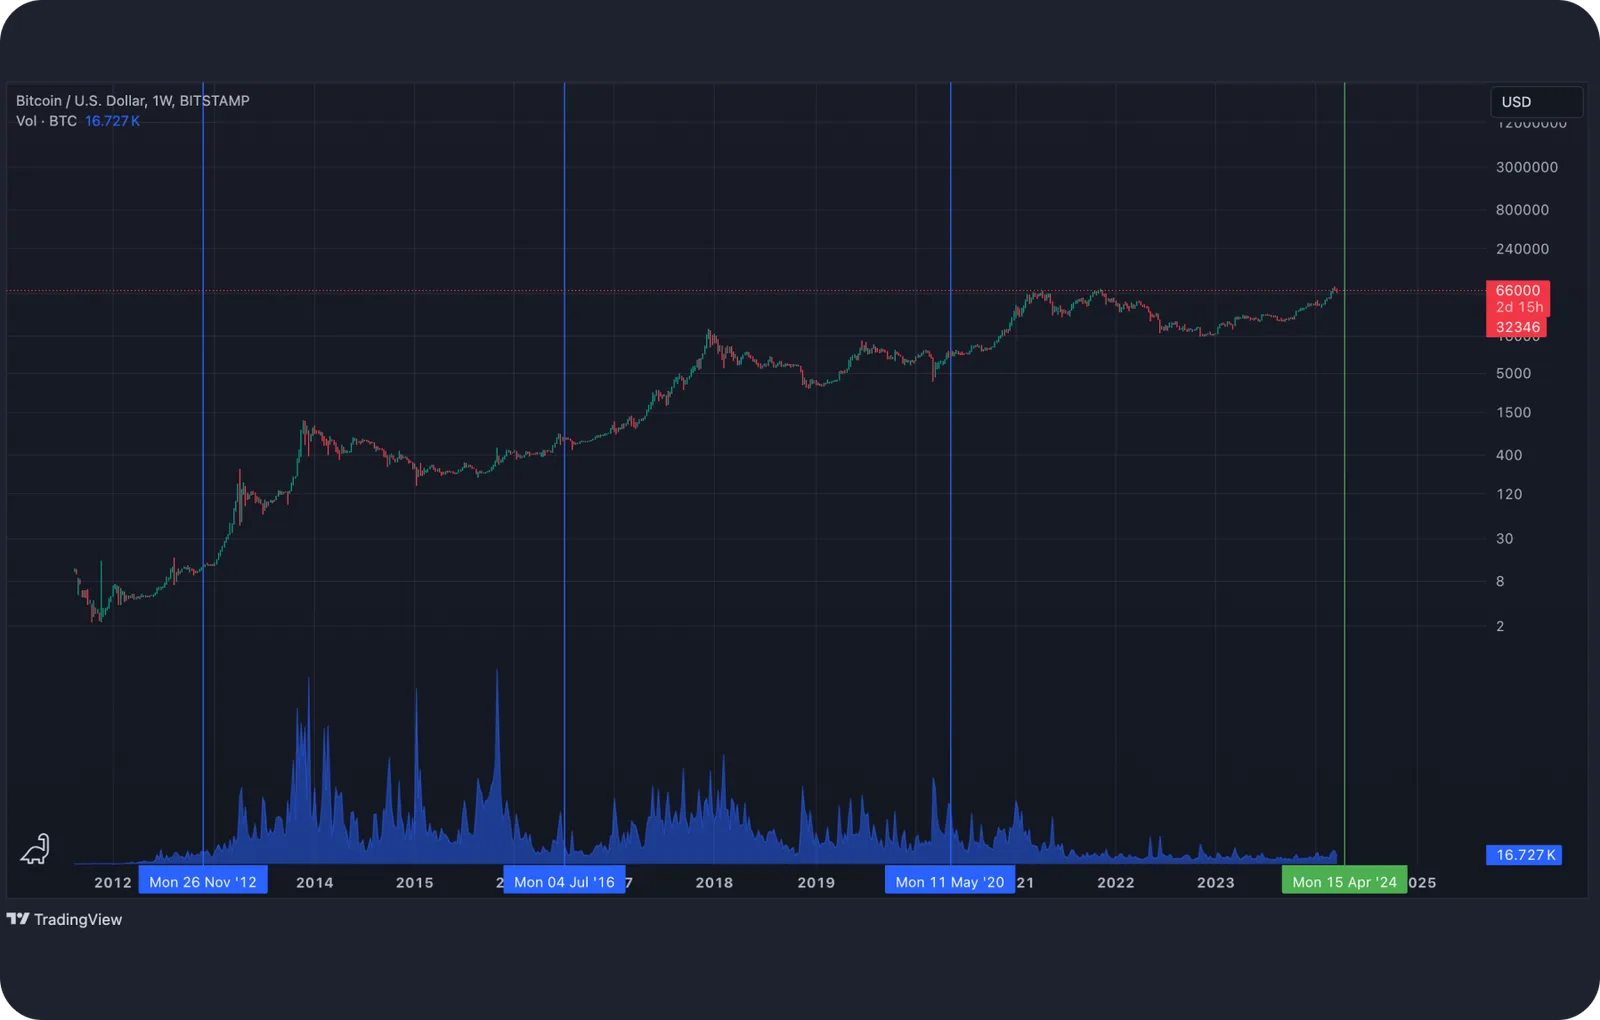This screenshot has height=1020, width=1600.
Task: Click the 3000000 price axis label
Action: click(1527, 167)
